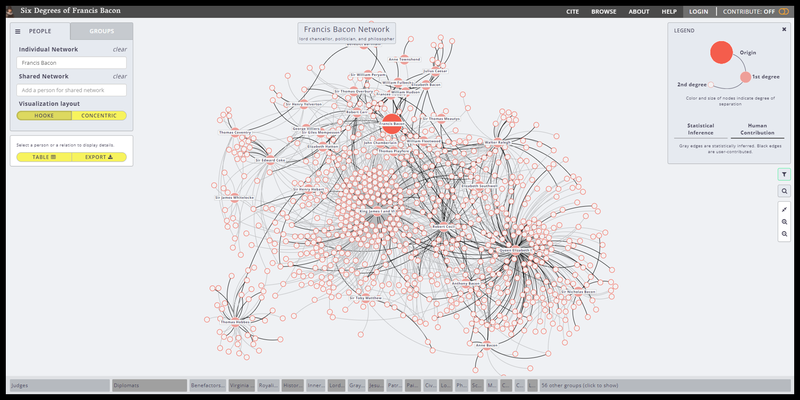Open the filter tool icon

[x=785, y=174]
